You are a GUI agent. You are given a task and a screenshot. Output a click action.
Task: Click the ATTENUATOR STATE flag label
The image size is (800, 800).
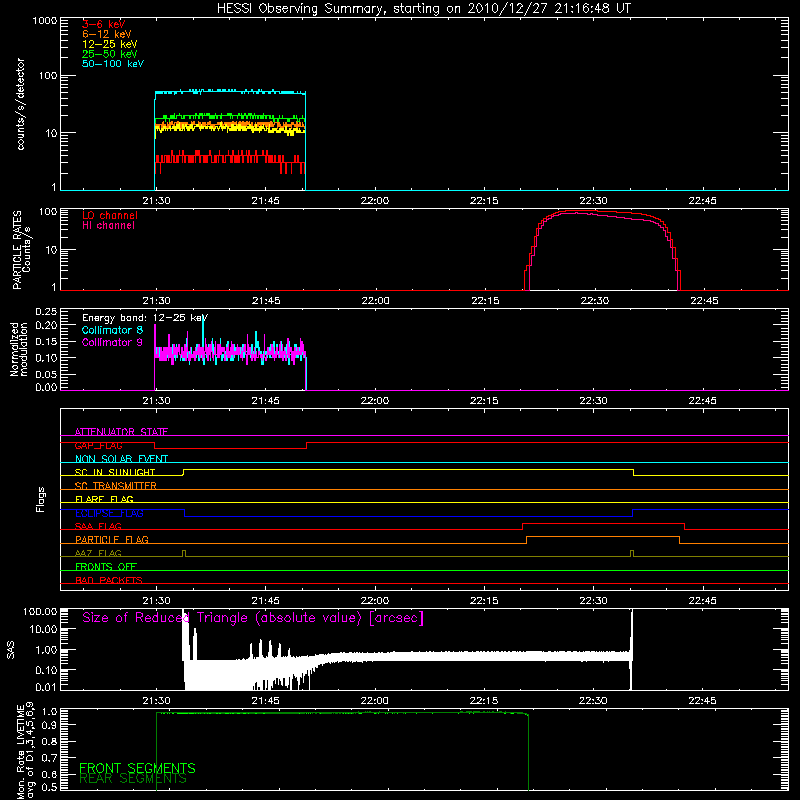point(121,432)
